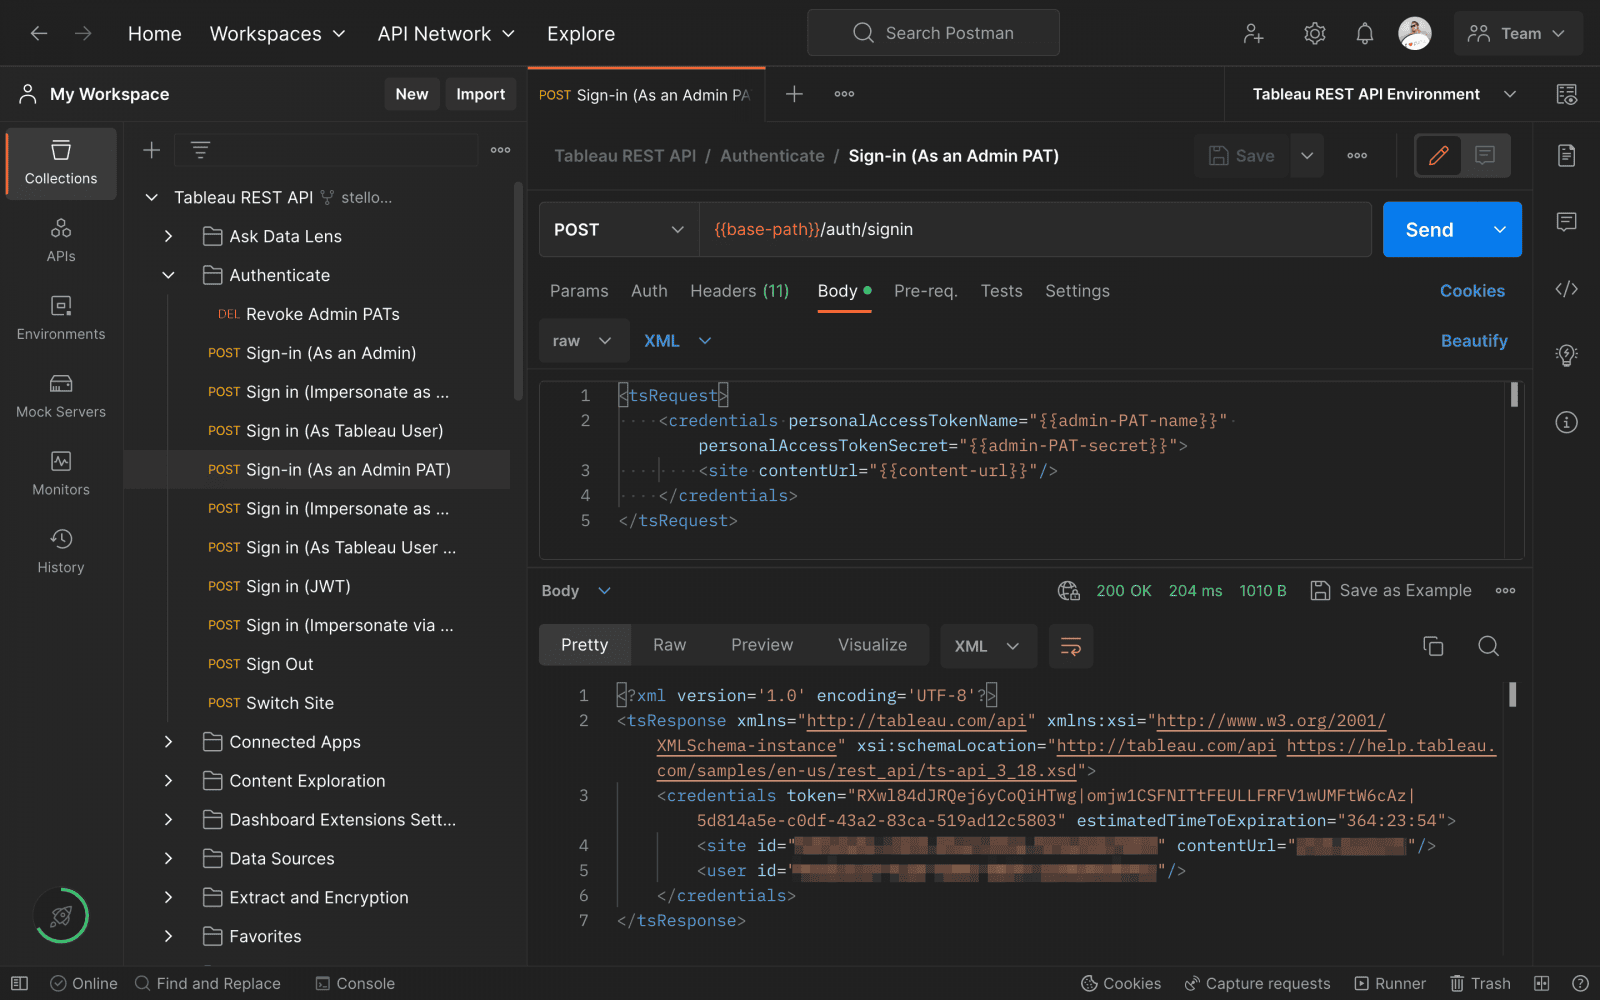Open the APIs sidebar section
This screenshot has width=1600, height=1000.
coord(61,241)
